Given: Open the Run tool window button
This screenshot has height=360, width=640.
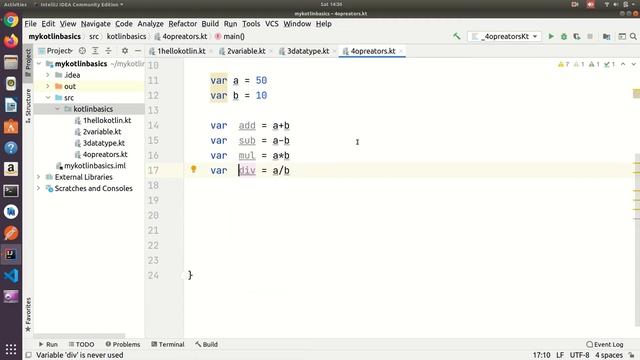Looking at the screenshot, I should pos(48,344).
